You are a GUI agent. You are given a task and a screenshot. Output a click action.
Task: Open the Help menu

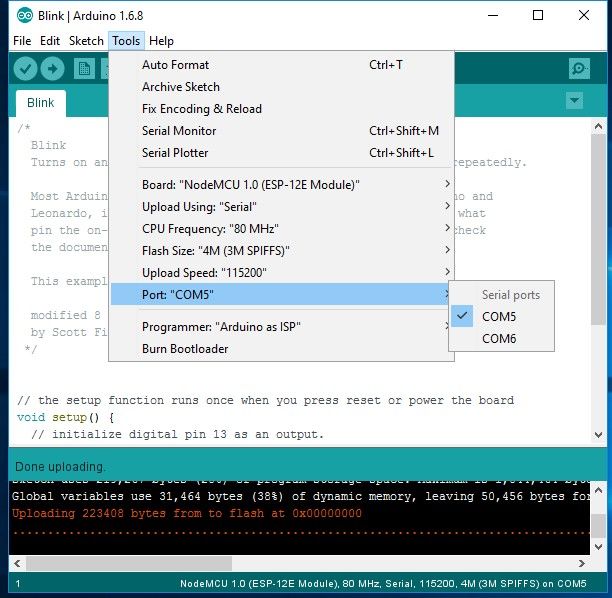(161, 41)
